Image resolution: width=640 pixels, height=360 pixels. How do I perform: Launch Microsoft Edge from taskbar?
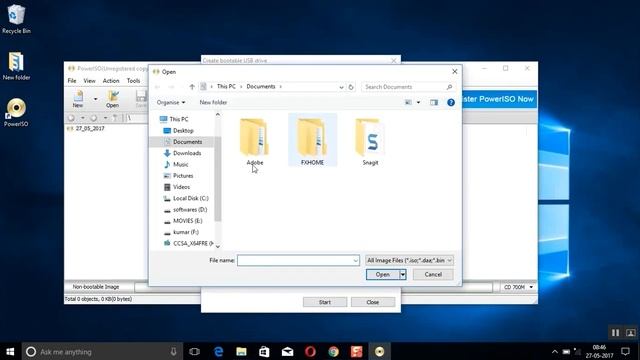(218, 351)
